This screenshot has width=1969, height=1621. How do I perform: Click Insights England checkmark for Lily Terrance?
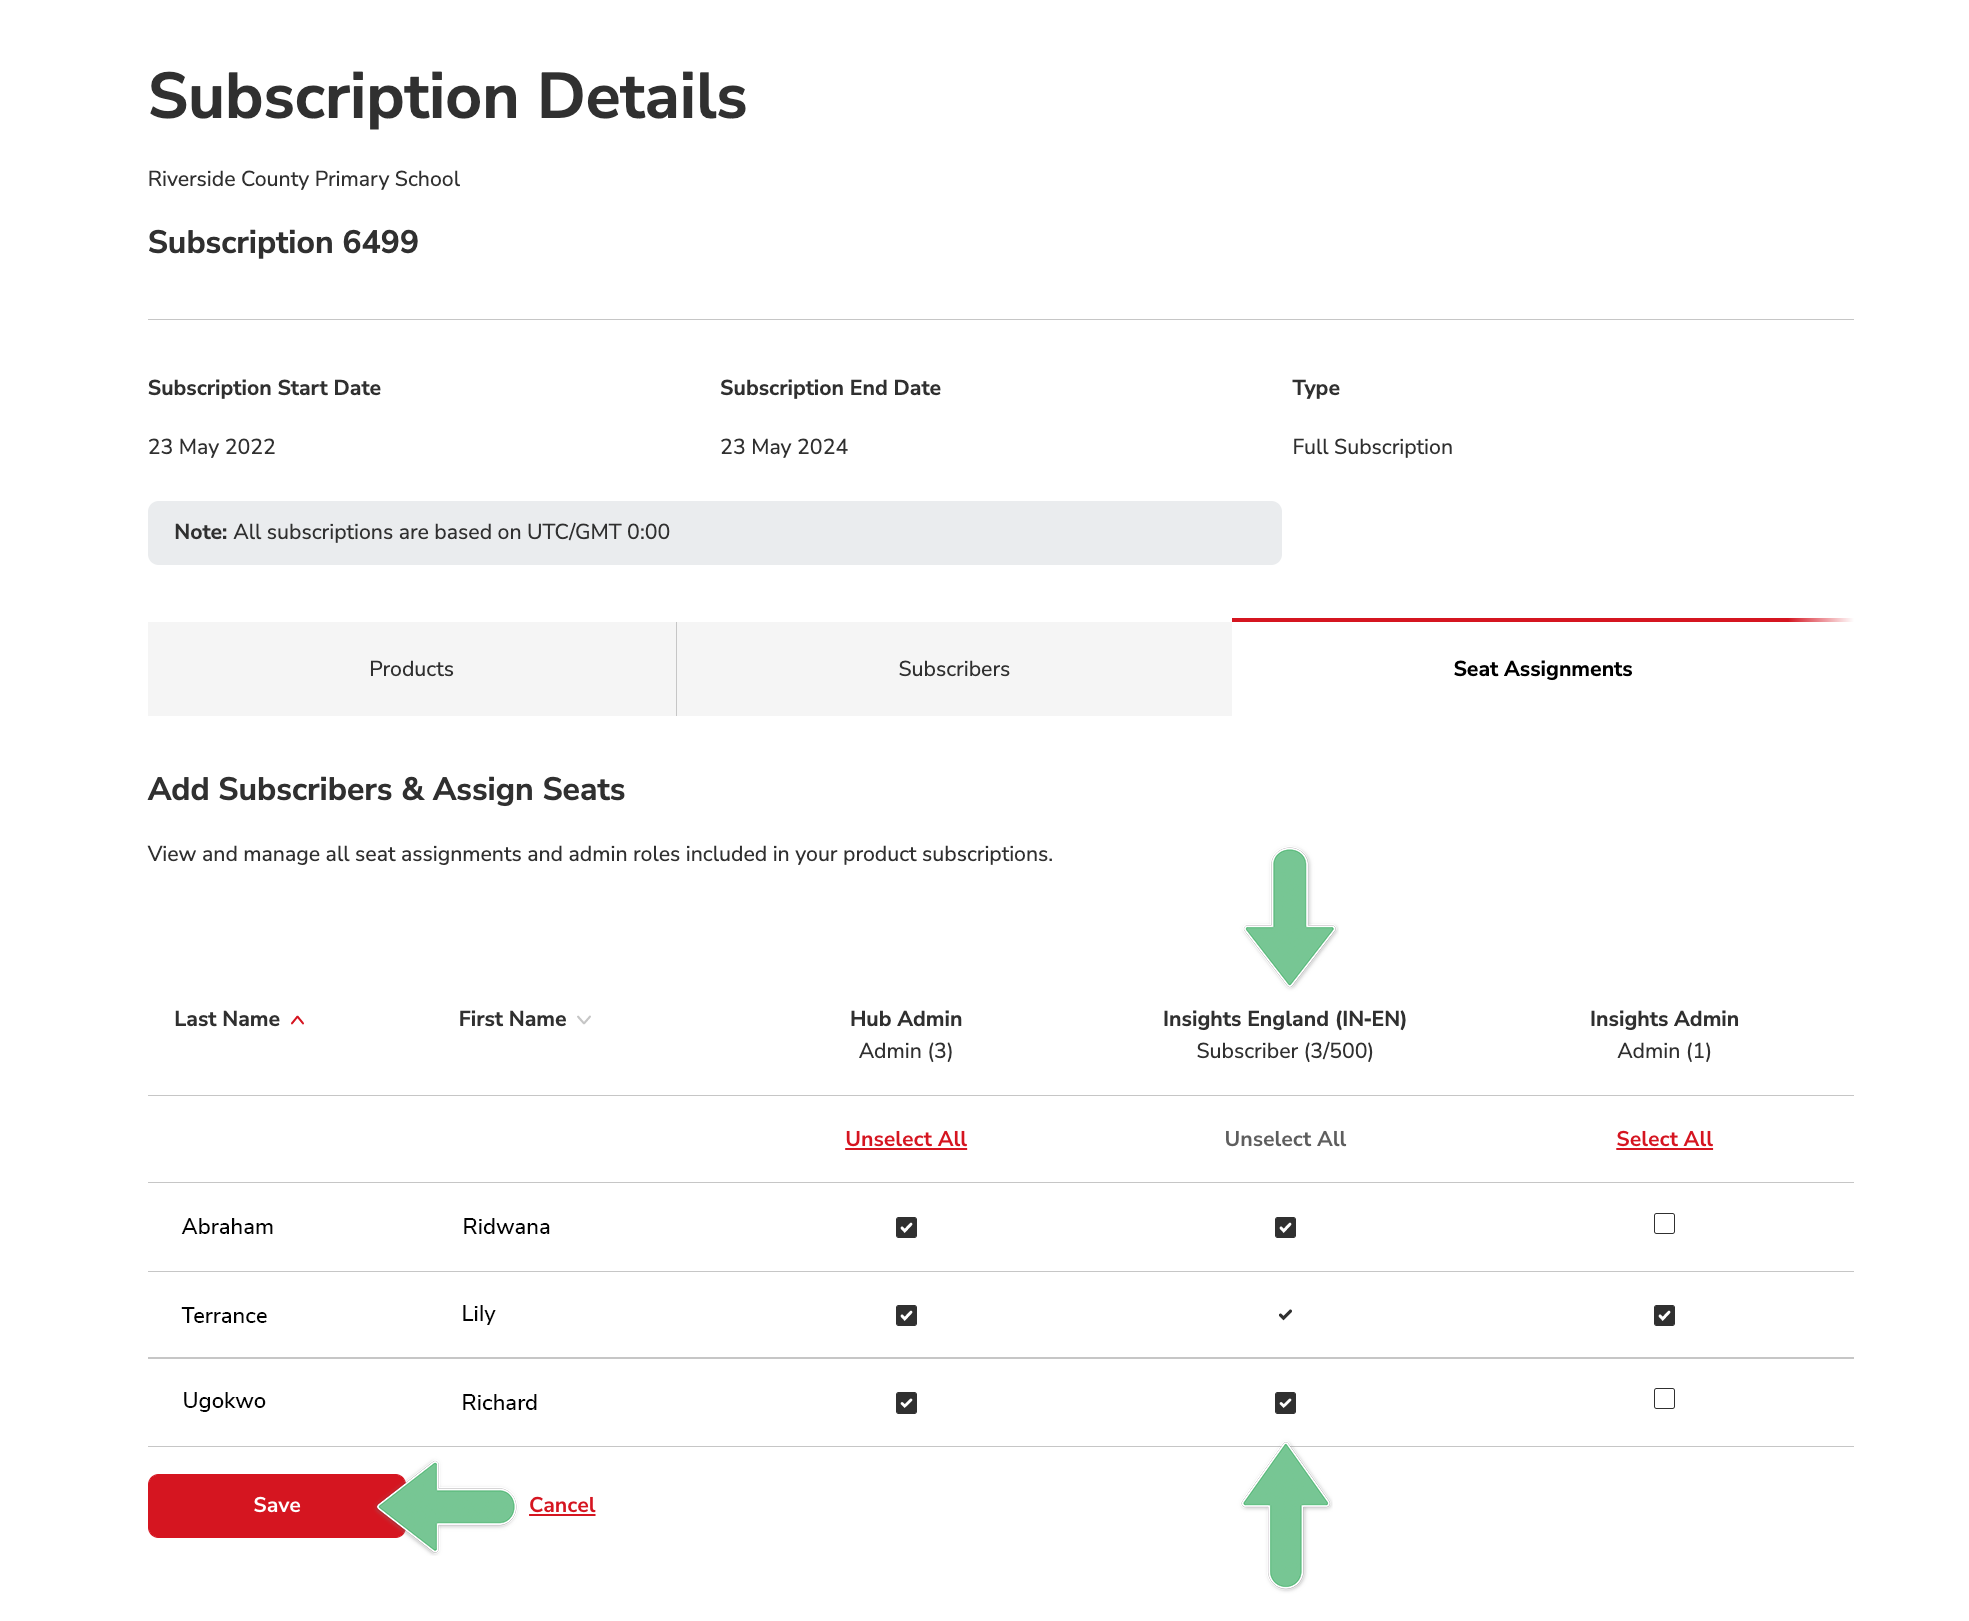[x=1285, y=1315]
